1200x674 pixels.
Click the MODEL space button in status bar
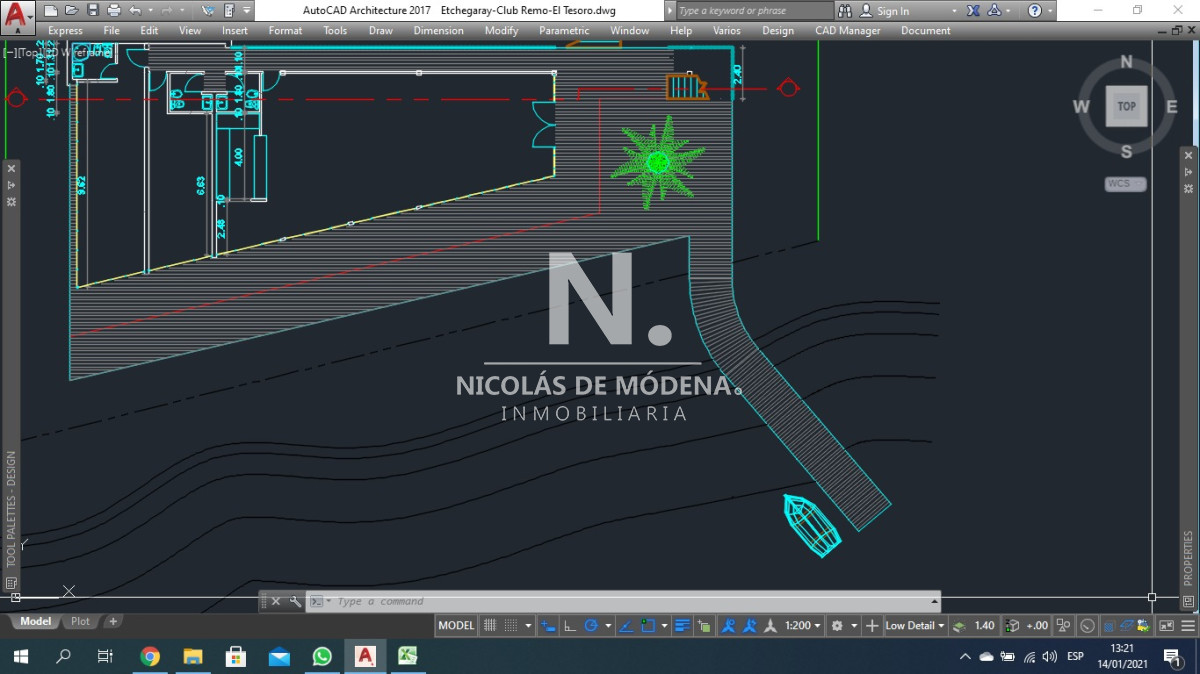(456, 626)
